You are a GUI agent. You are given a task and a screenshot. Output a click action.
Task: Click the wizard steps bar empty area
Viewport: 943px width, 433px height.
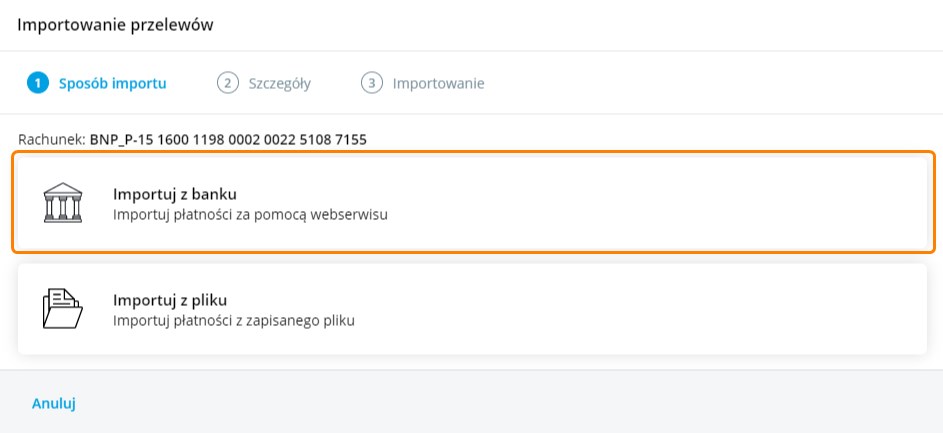[700, 83]
